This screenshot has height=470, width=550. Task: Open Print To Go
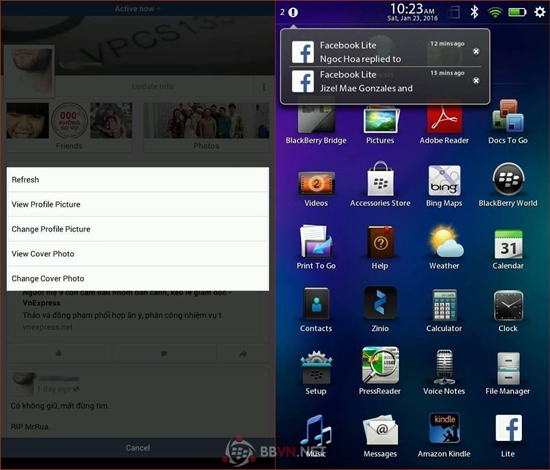click(x=316, y=247)
